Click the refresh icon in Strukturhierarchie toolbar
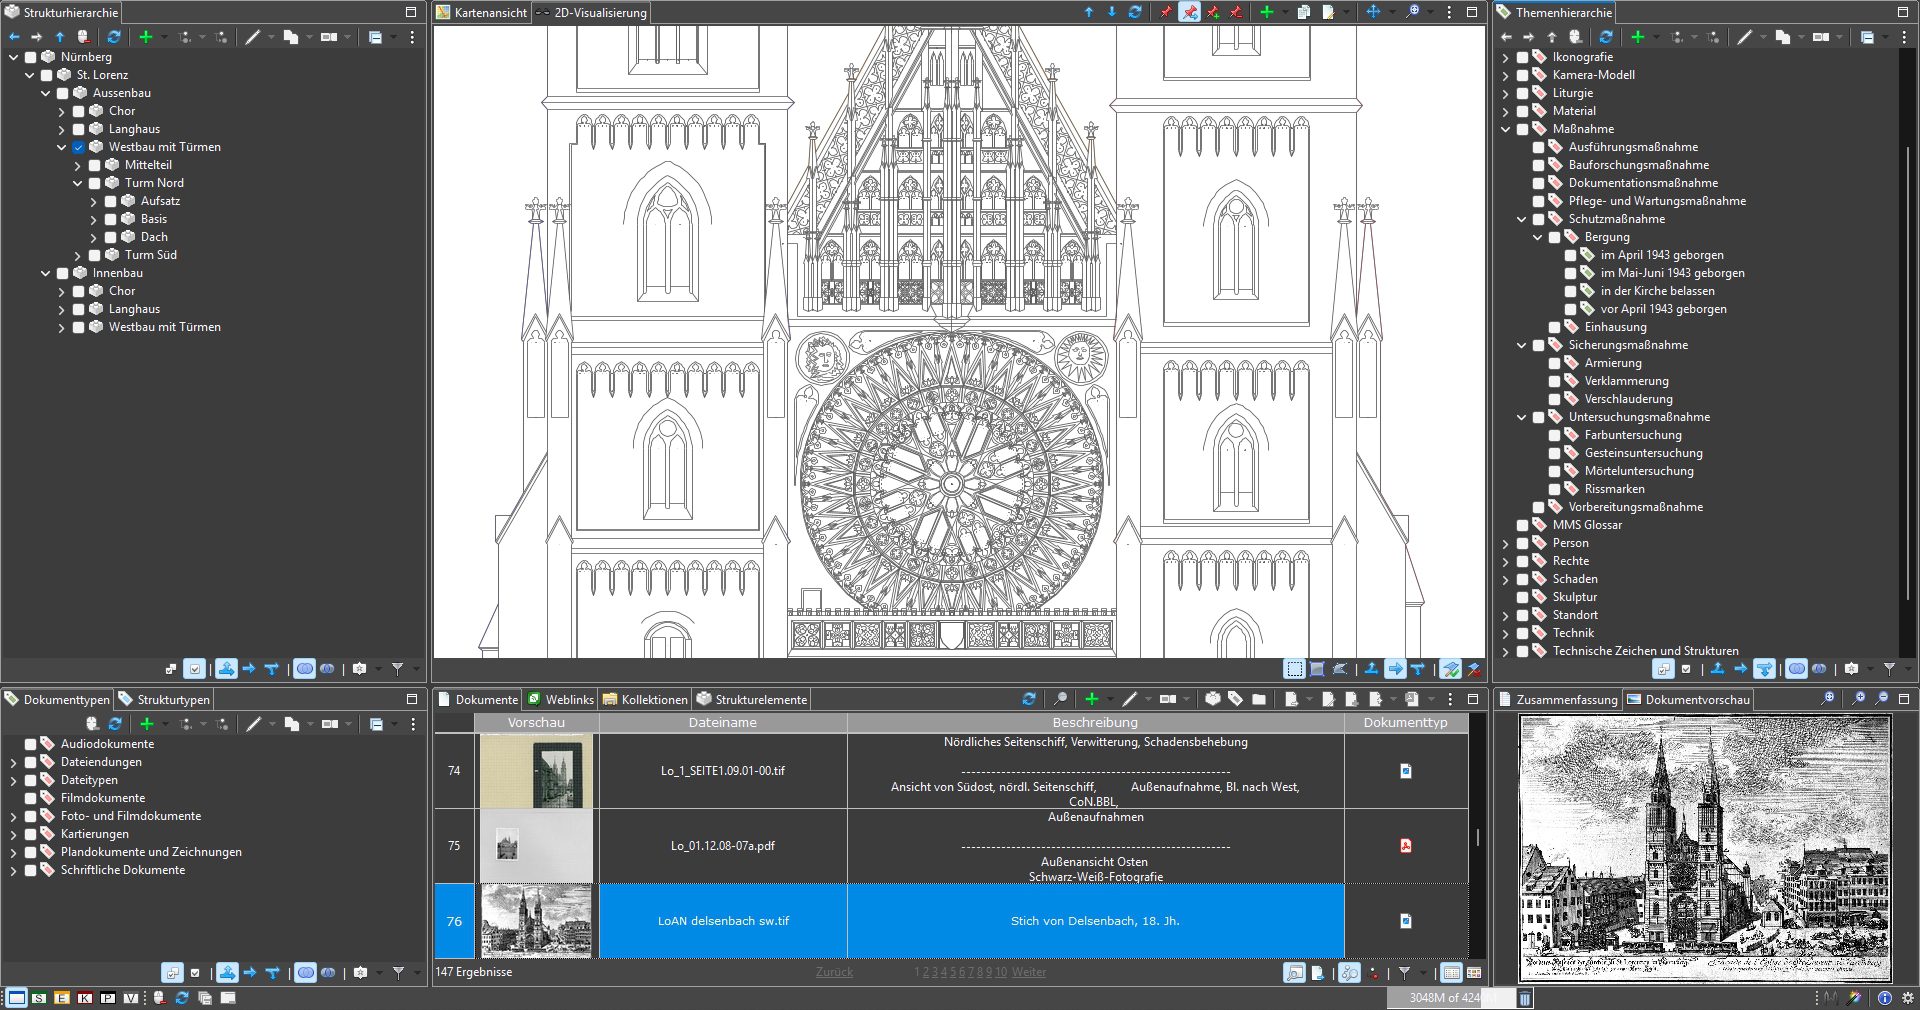This screenshot has width=1920, height=1010. 114,37
